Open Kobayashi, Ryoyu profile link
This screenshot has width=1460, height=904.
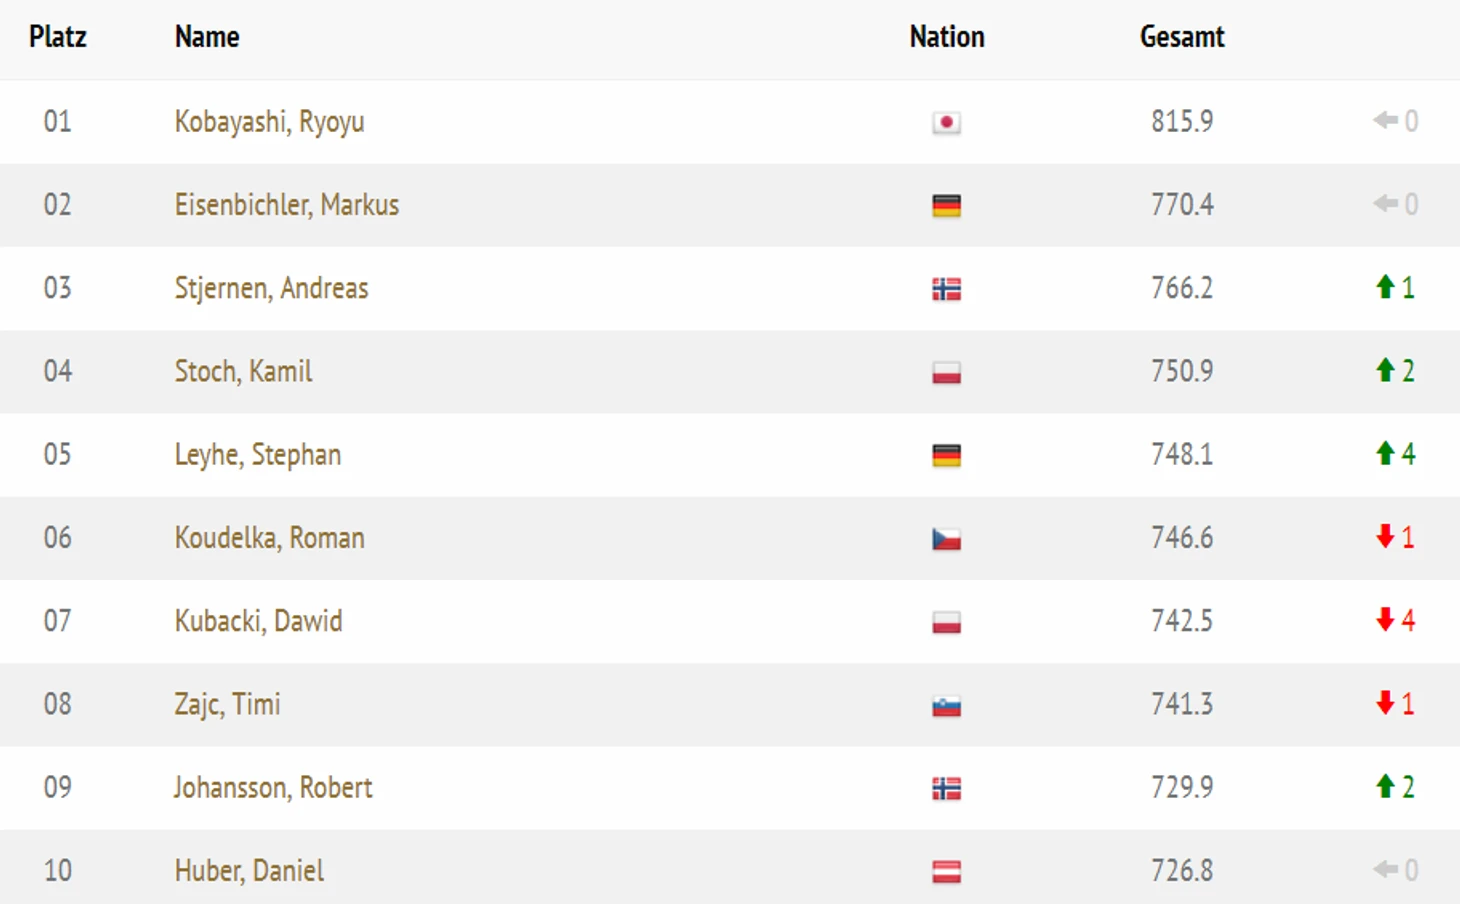pos(269,122)
